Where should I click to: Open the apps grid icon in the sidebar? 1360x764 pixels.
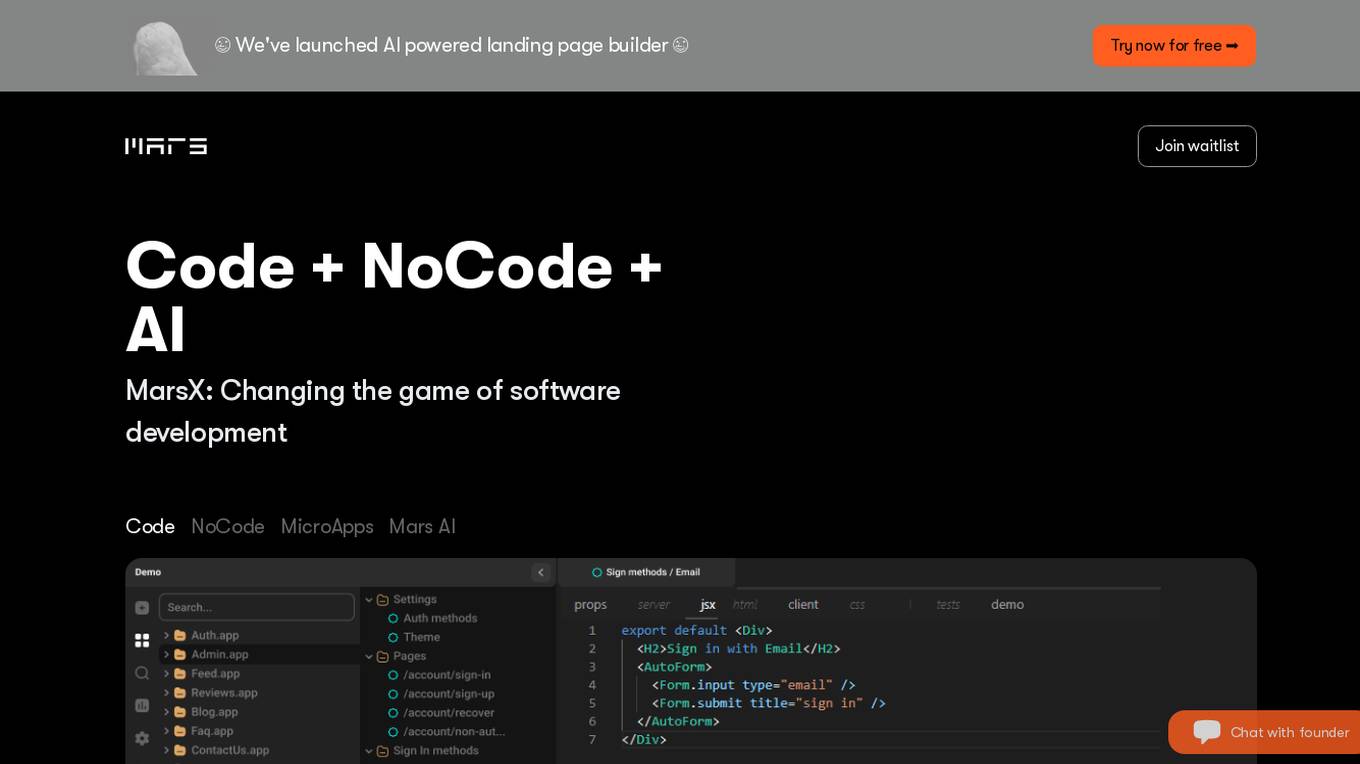click(142, 640)
